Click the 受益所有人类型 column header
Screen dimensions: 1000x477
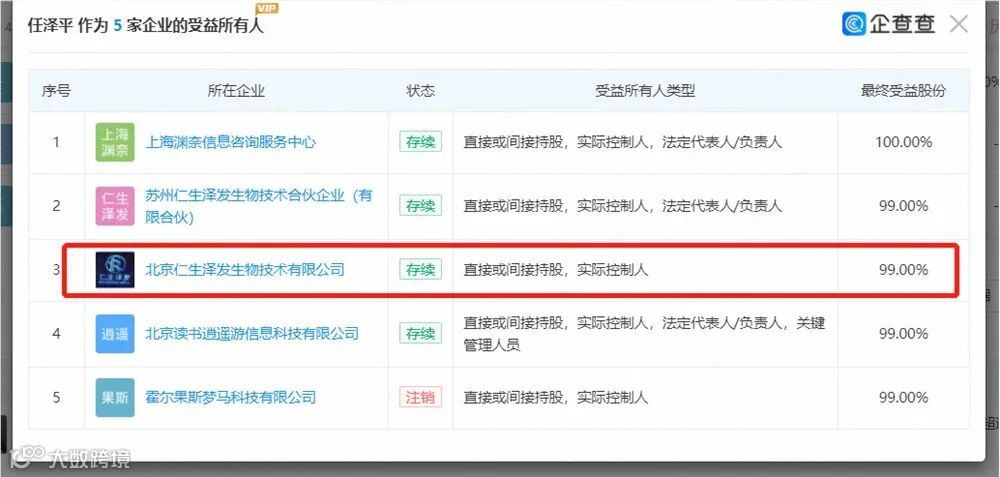pos(645,91)
